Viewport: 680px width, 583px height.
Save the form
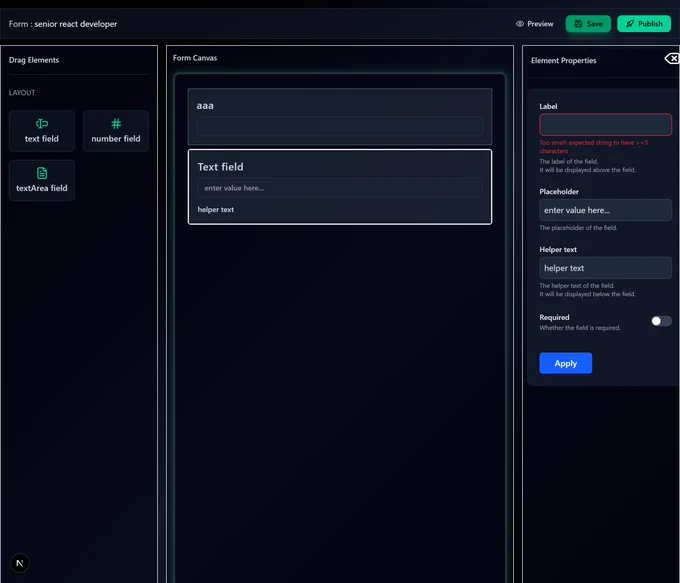click(588, 24)
